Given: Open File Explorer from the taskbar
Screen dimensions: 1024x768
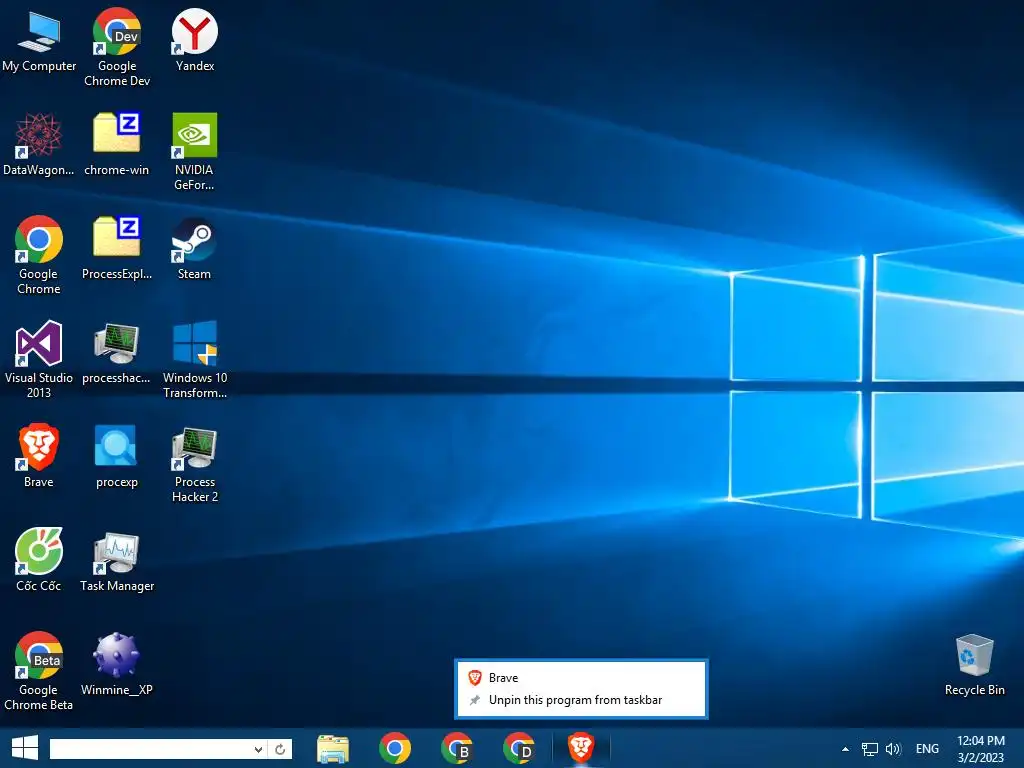Looking at the screenshot, I should pos(333,748).
